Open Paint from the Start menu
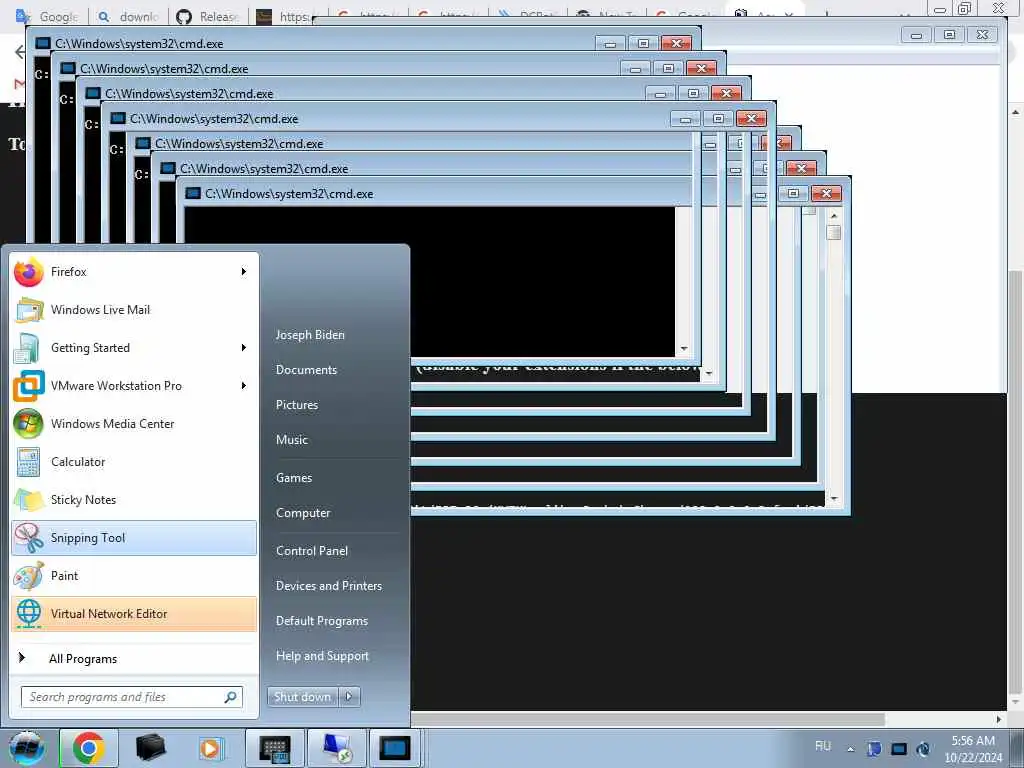This screenshot has height=768, width=1024. click(134, 576)
